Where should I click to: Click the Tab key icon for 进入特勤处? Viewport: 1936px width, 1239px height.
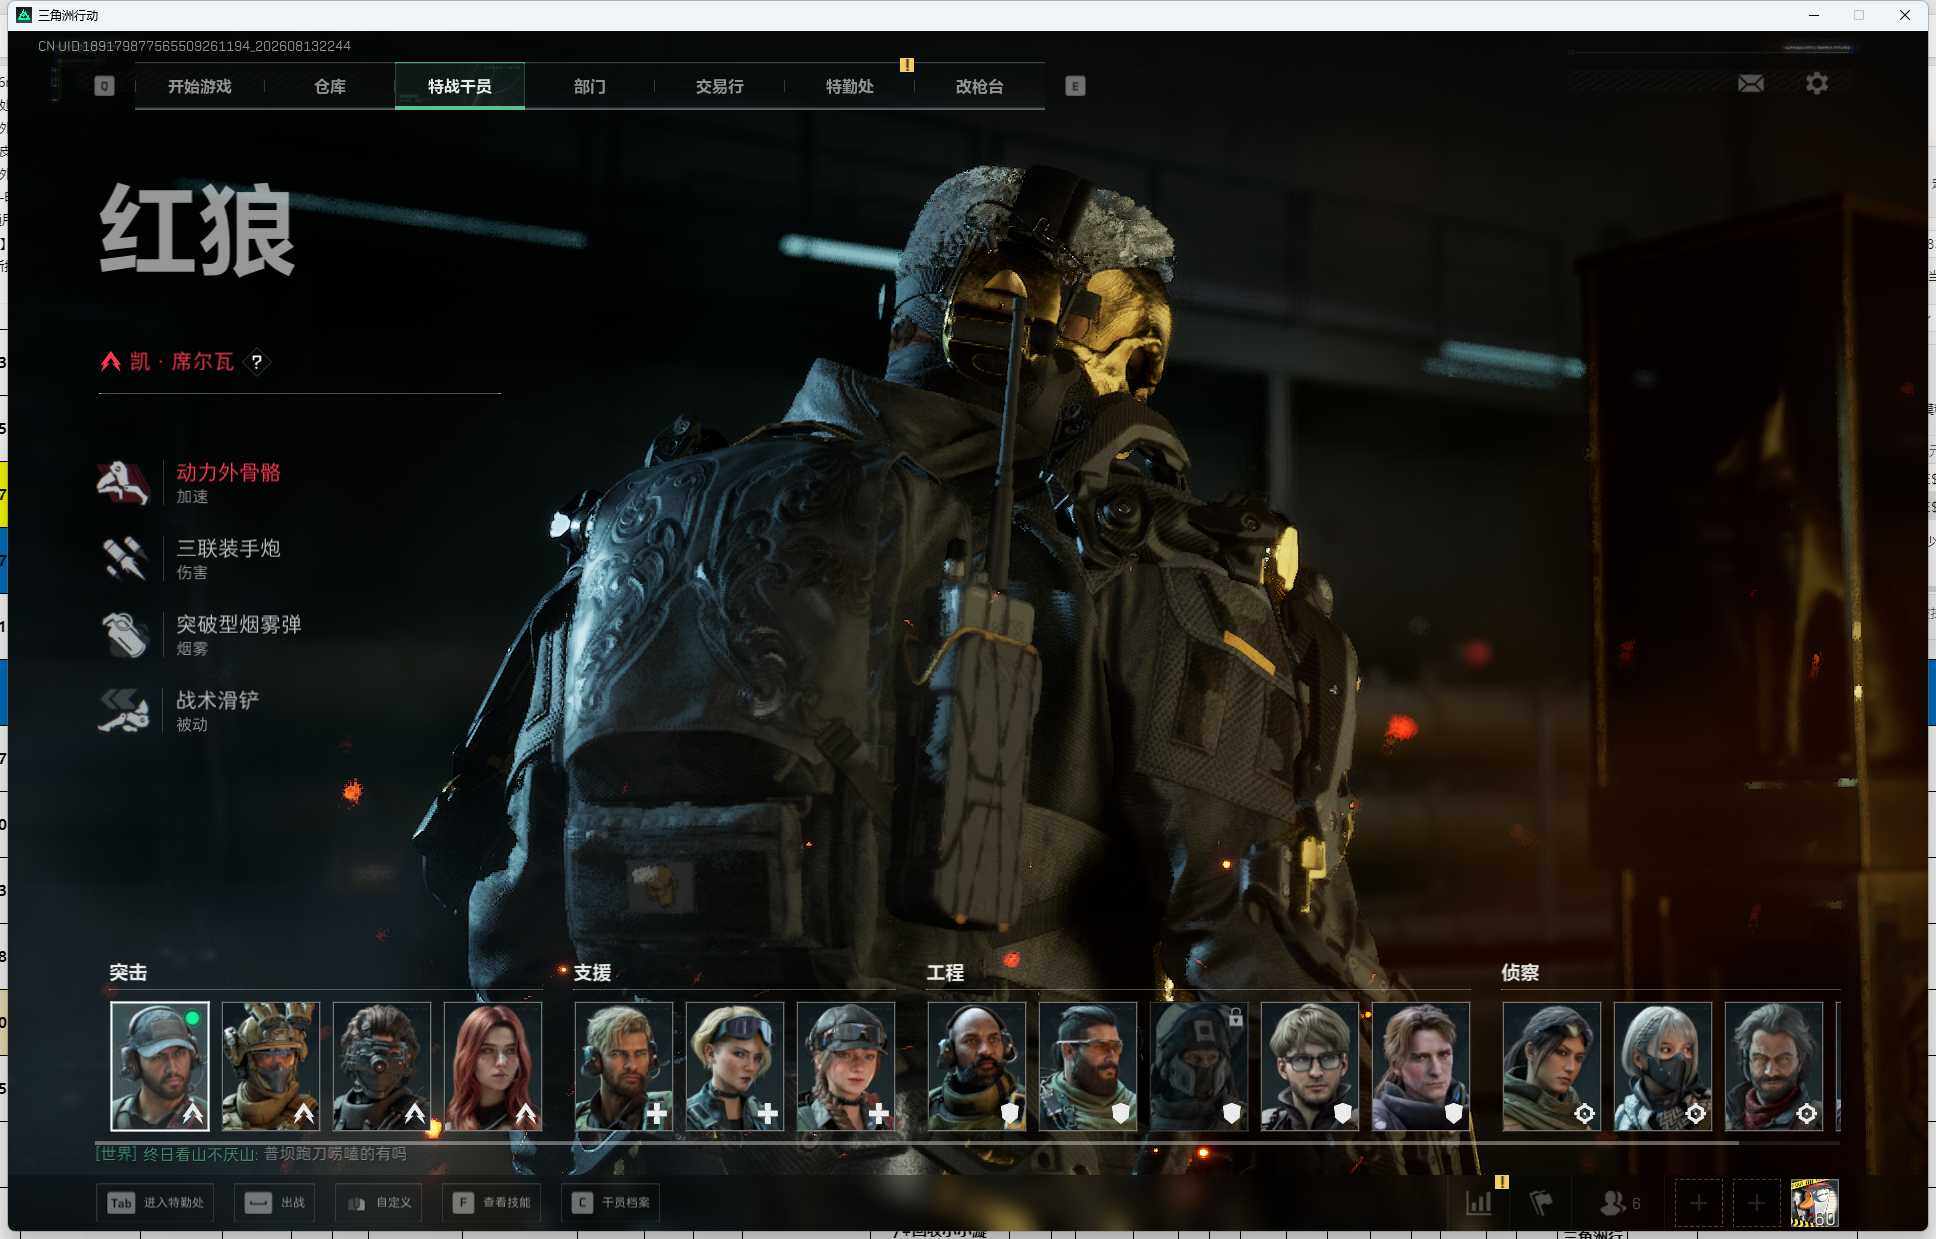click(121, 1202)
